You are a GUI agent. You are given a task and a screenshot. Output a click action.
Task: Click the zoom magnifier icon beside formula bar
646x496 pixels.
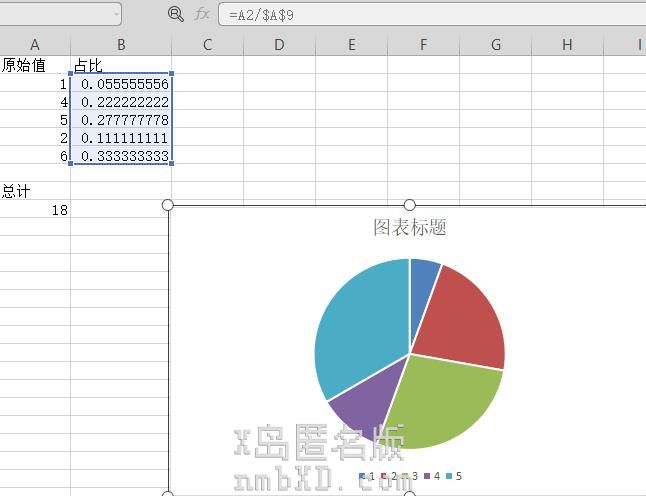point(176,14)
